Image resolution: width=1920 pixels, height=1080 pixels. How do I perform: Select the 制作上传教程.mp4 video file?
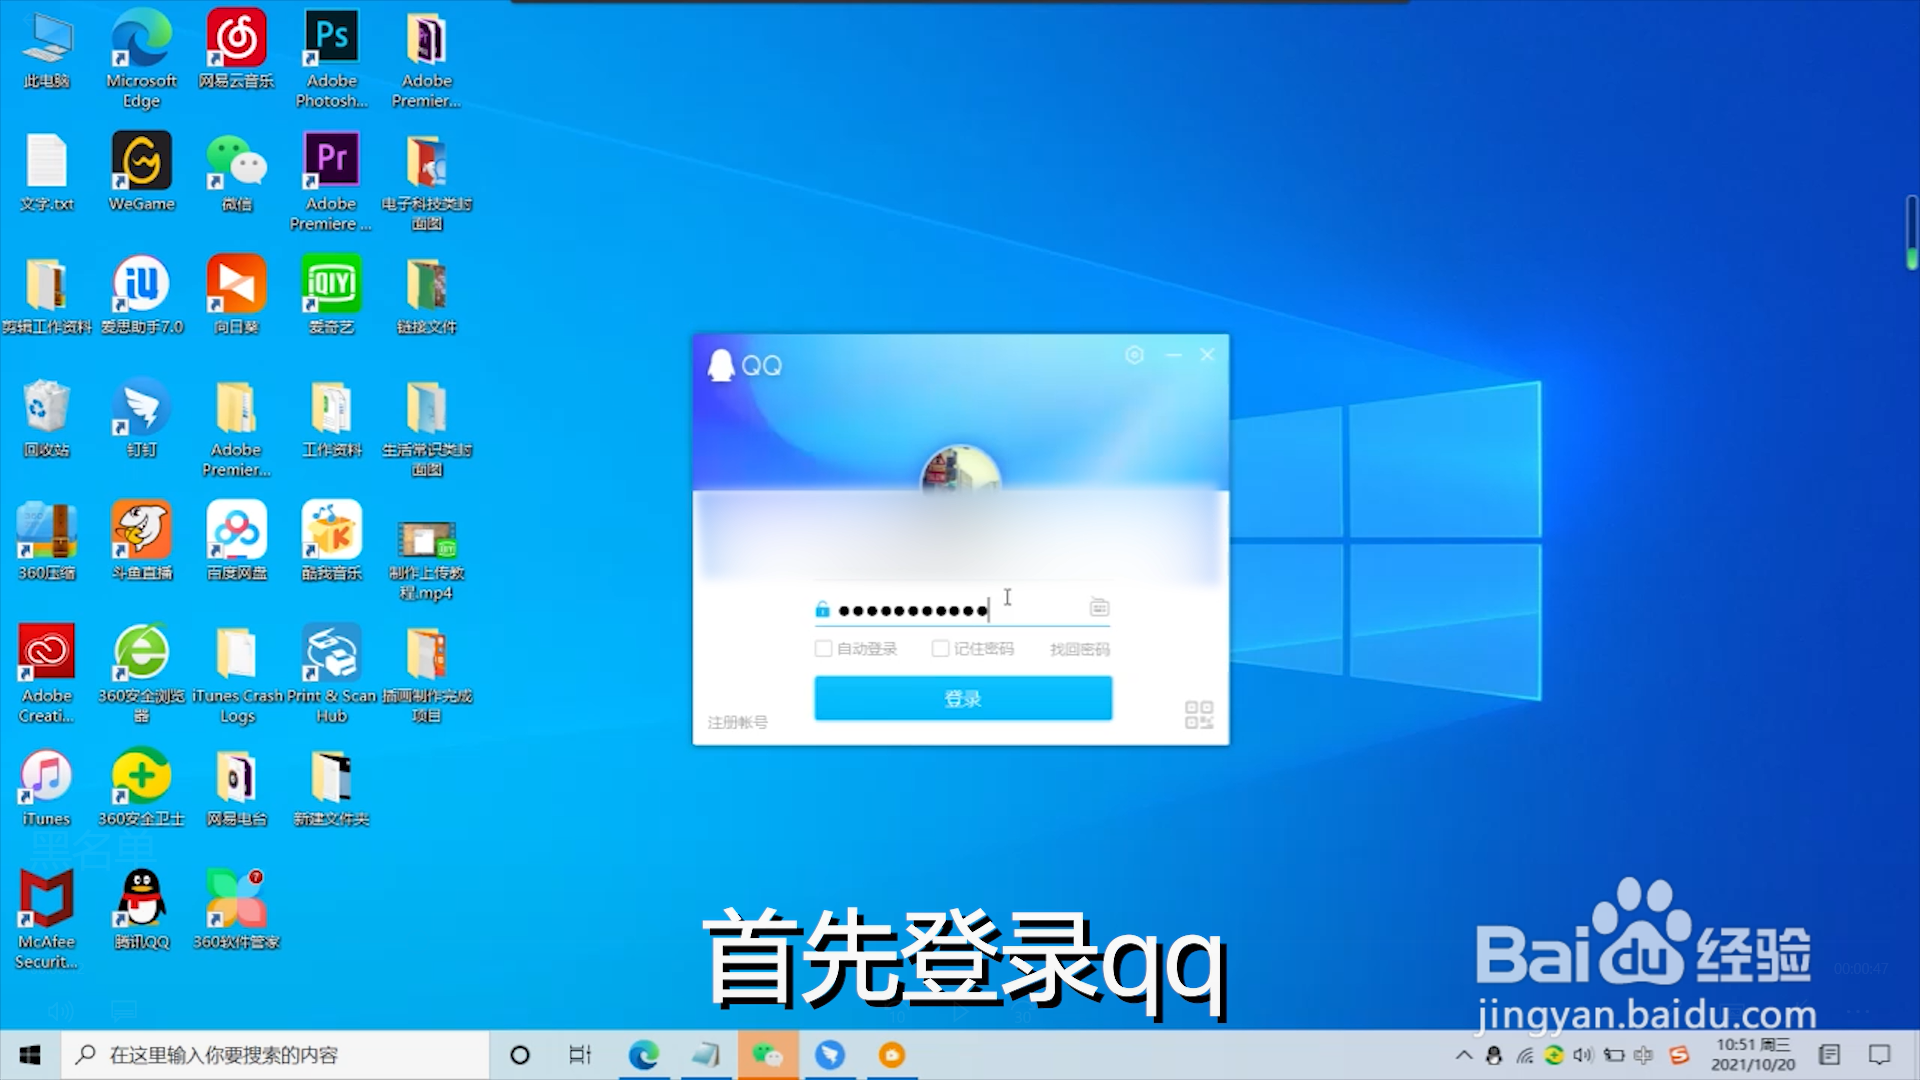(x=426, y=560)
